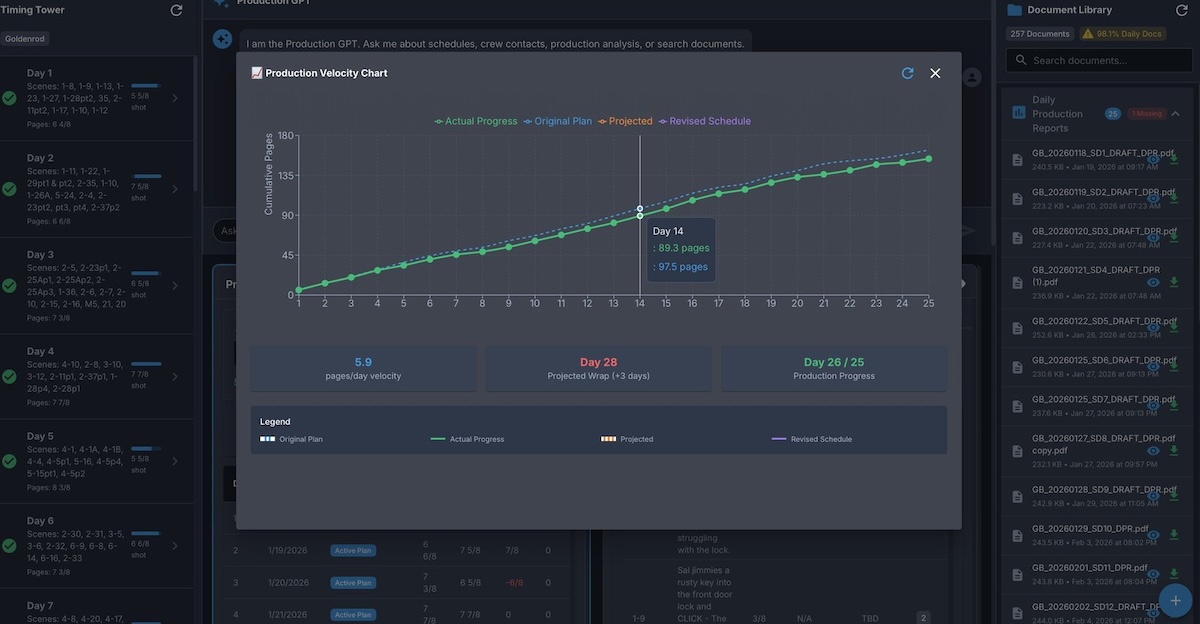Click the Daily Production Reports chart icon

(1019, 113)
